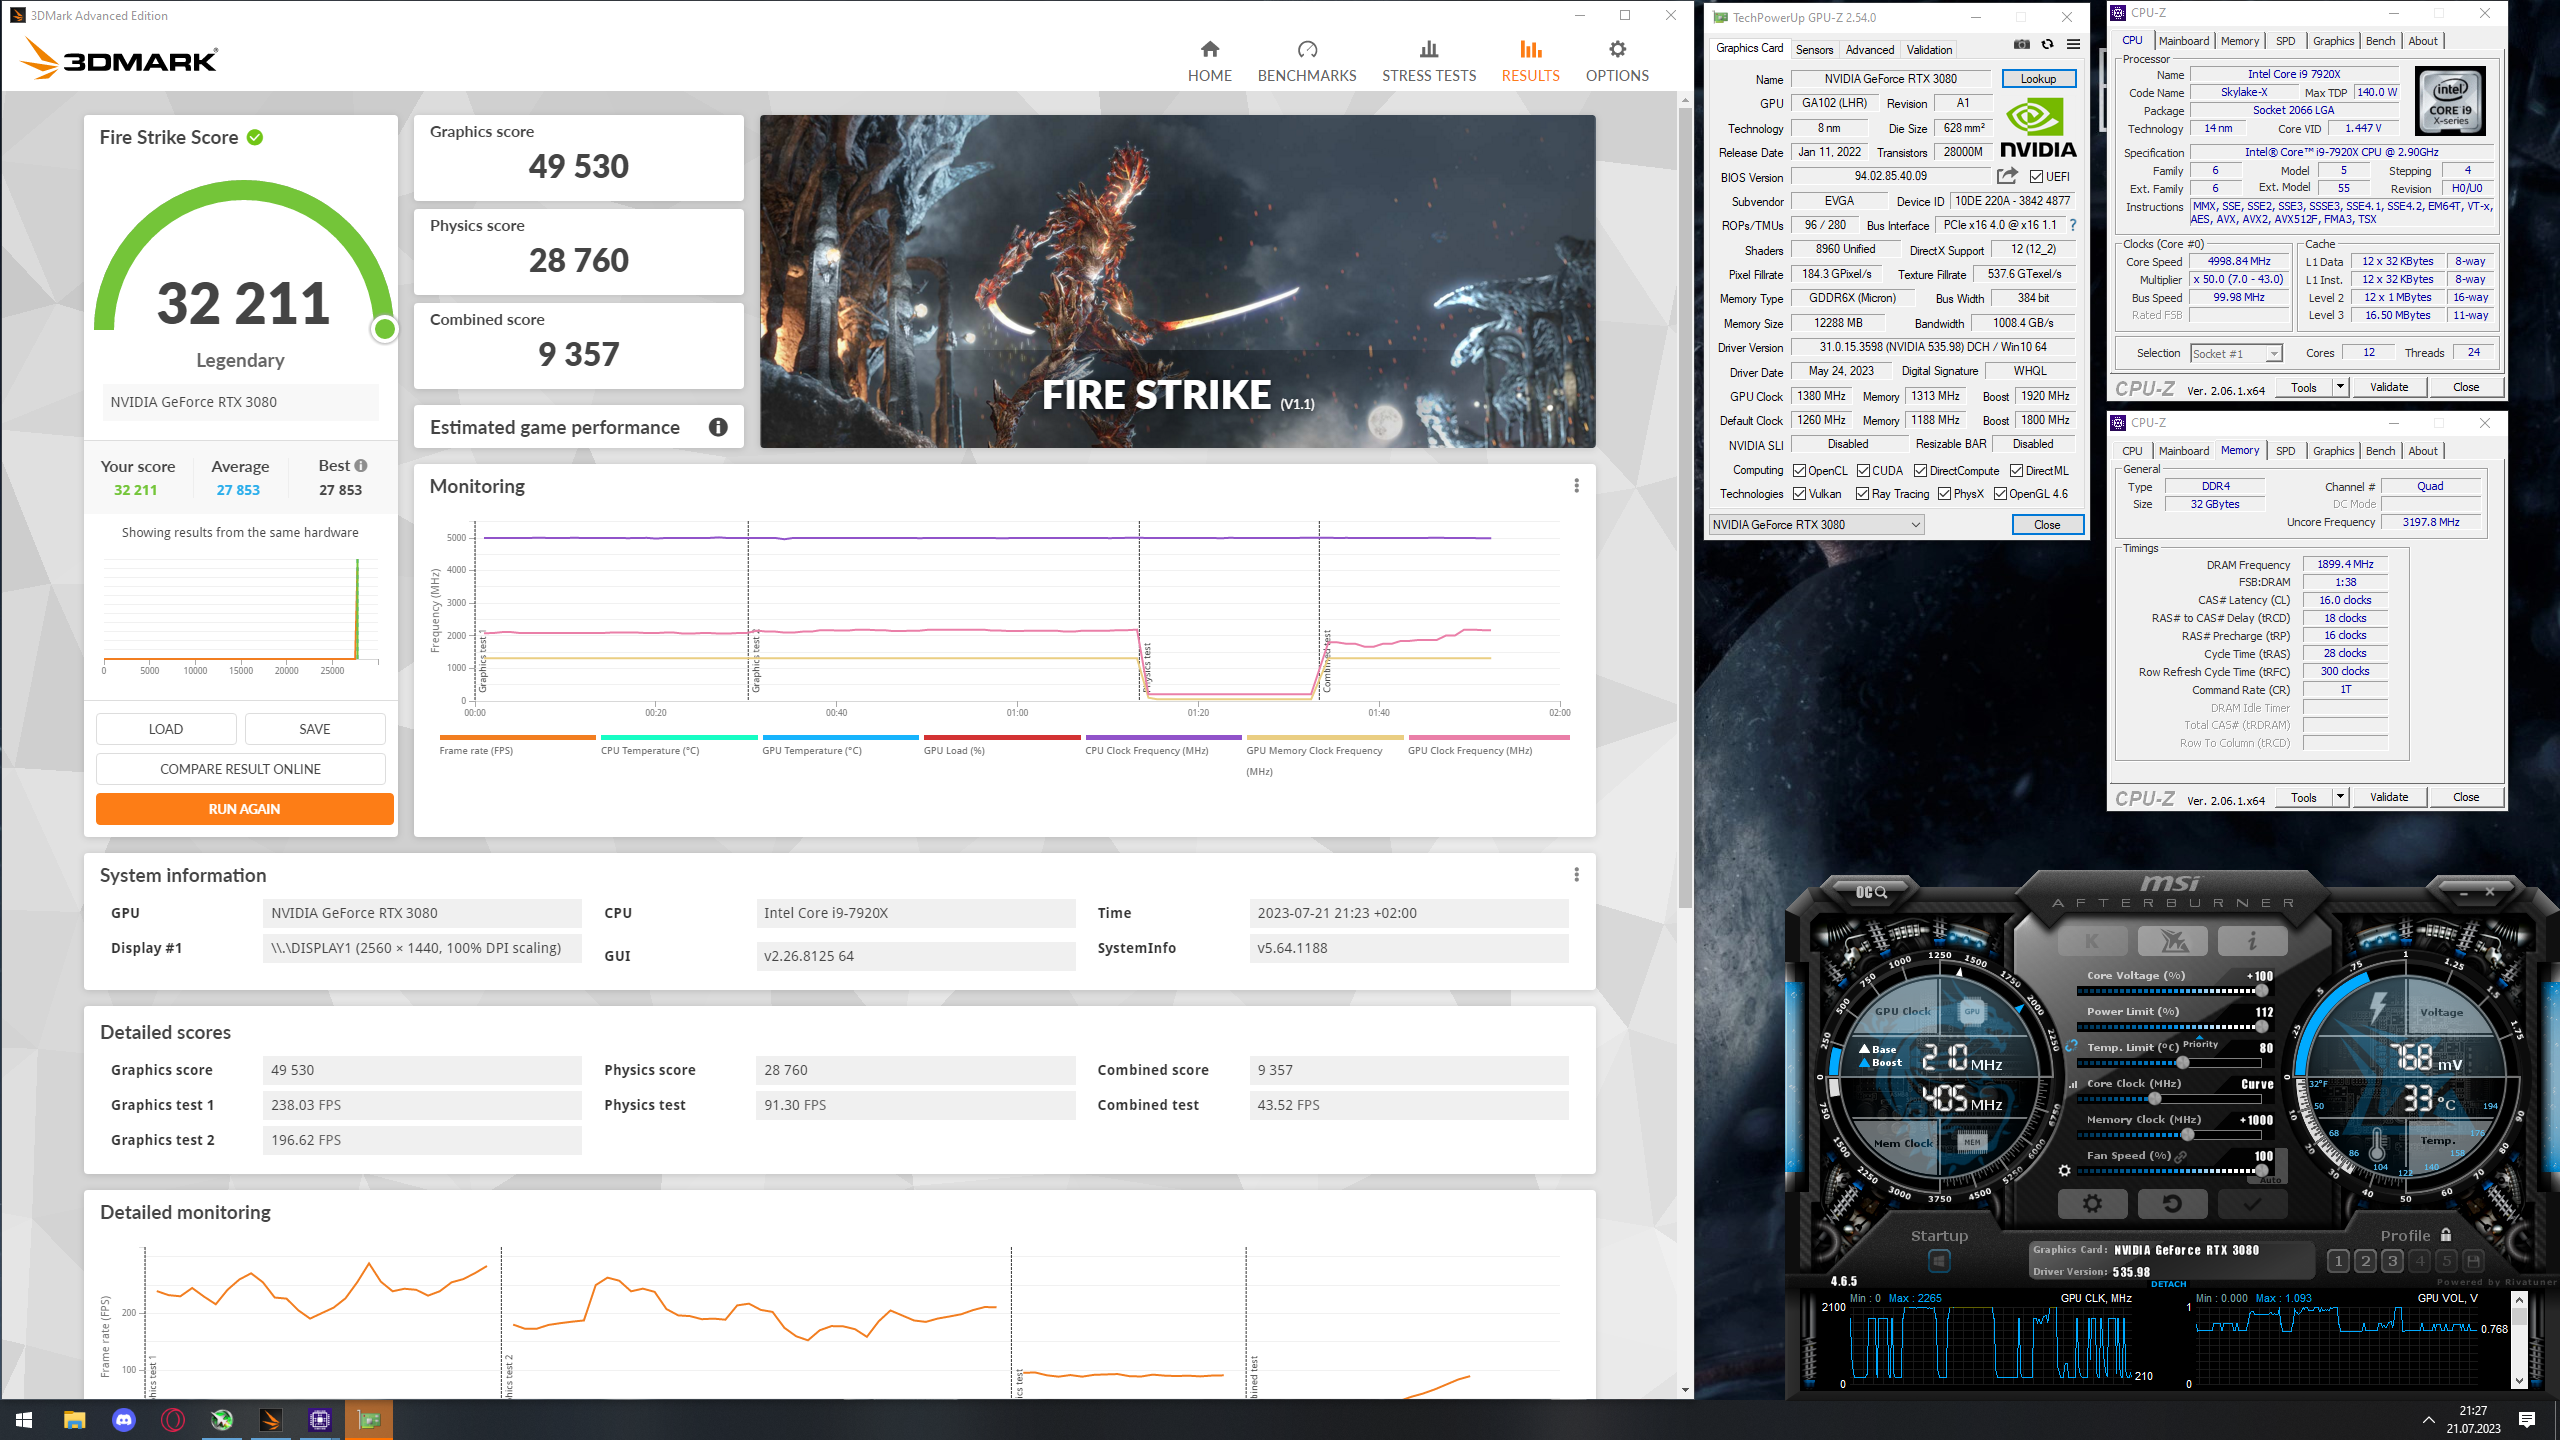2560x1440 pixels.
Task: Switch to the Advanced tab in GPU-Z
Action: coord(1870,50)
